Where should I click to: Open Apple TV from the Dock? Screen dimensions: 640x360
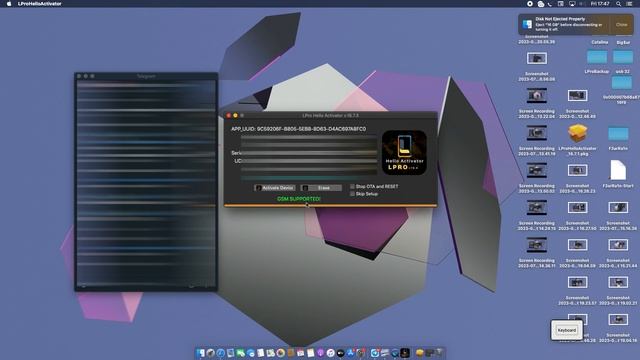340,353
